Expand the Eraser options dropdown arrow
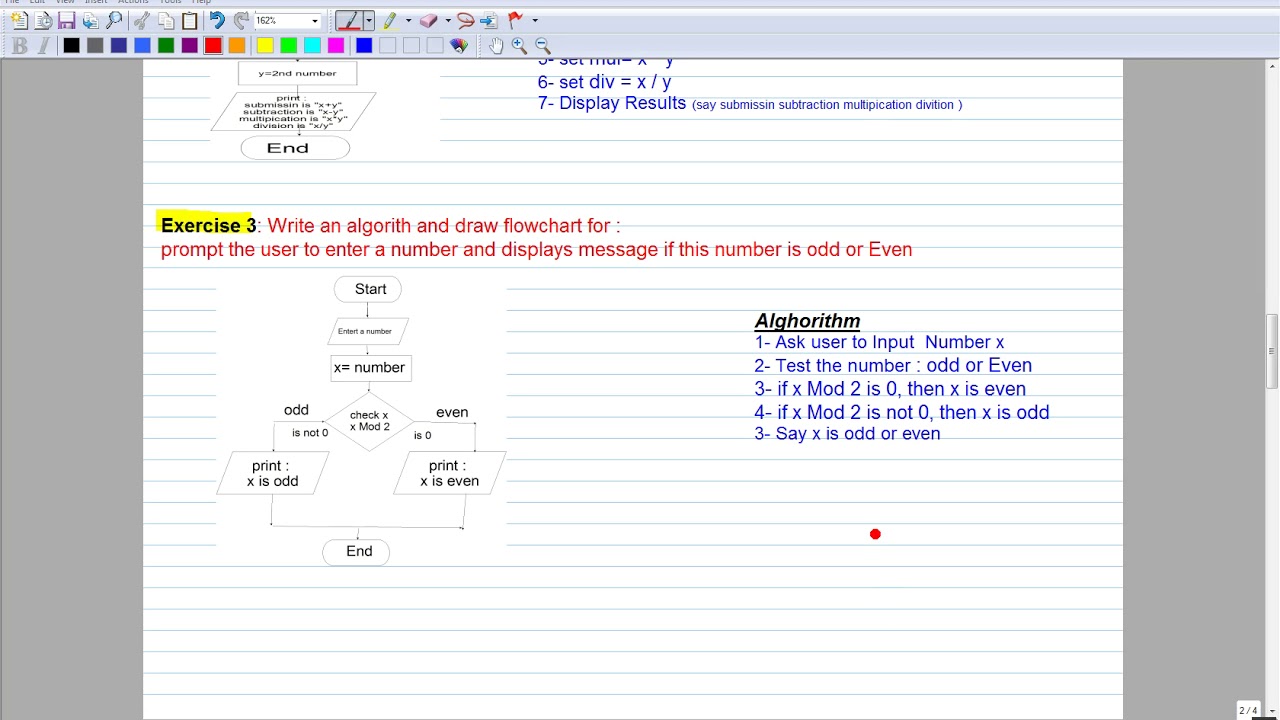This screenshot has width=1280, height=720. coord(447,20)
